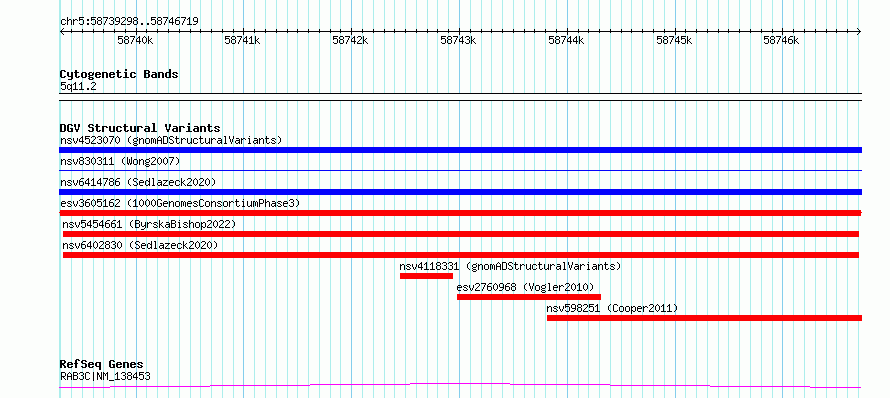Open the nsv830311 (Wong2007) label
Image resolution: width=890 pixels, height=398 pixels.
click(120, 161)
